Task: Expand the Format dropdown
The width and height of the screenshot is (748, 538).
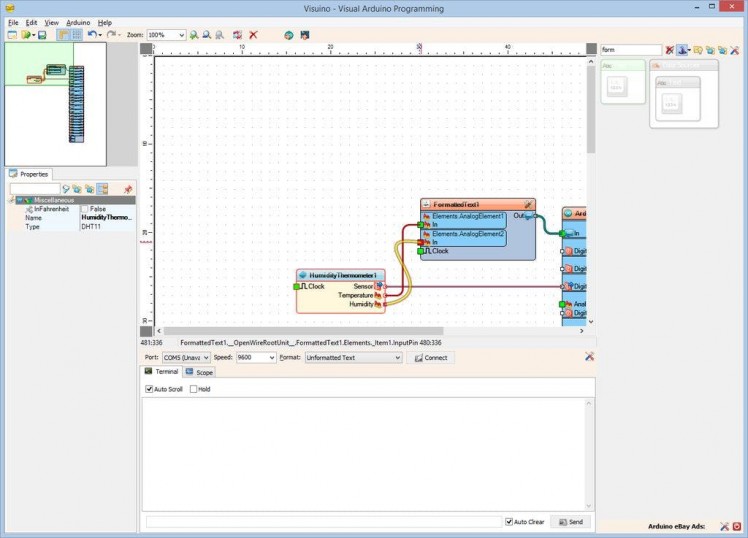Action: (396, 357)
